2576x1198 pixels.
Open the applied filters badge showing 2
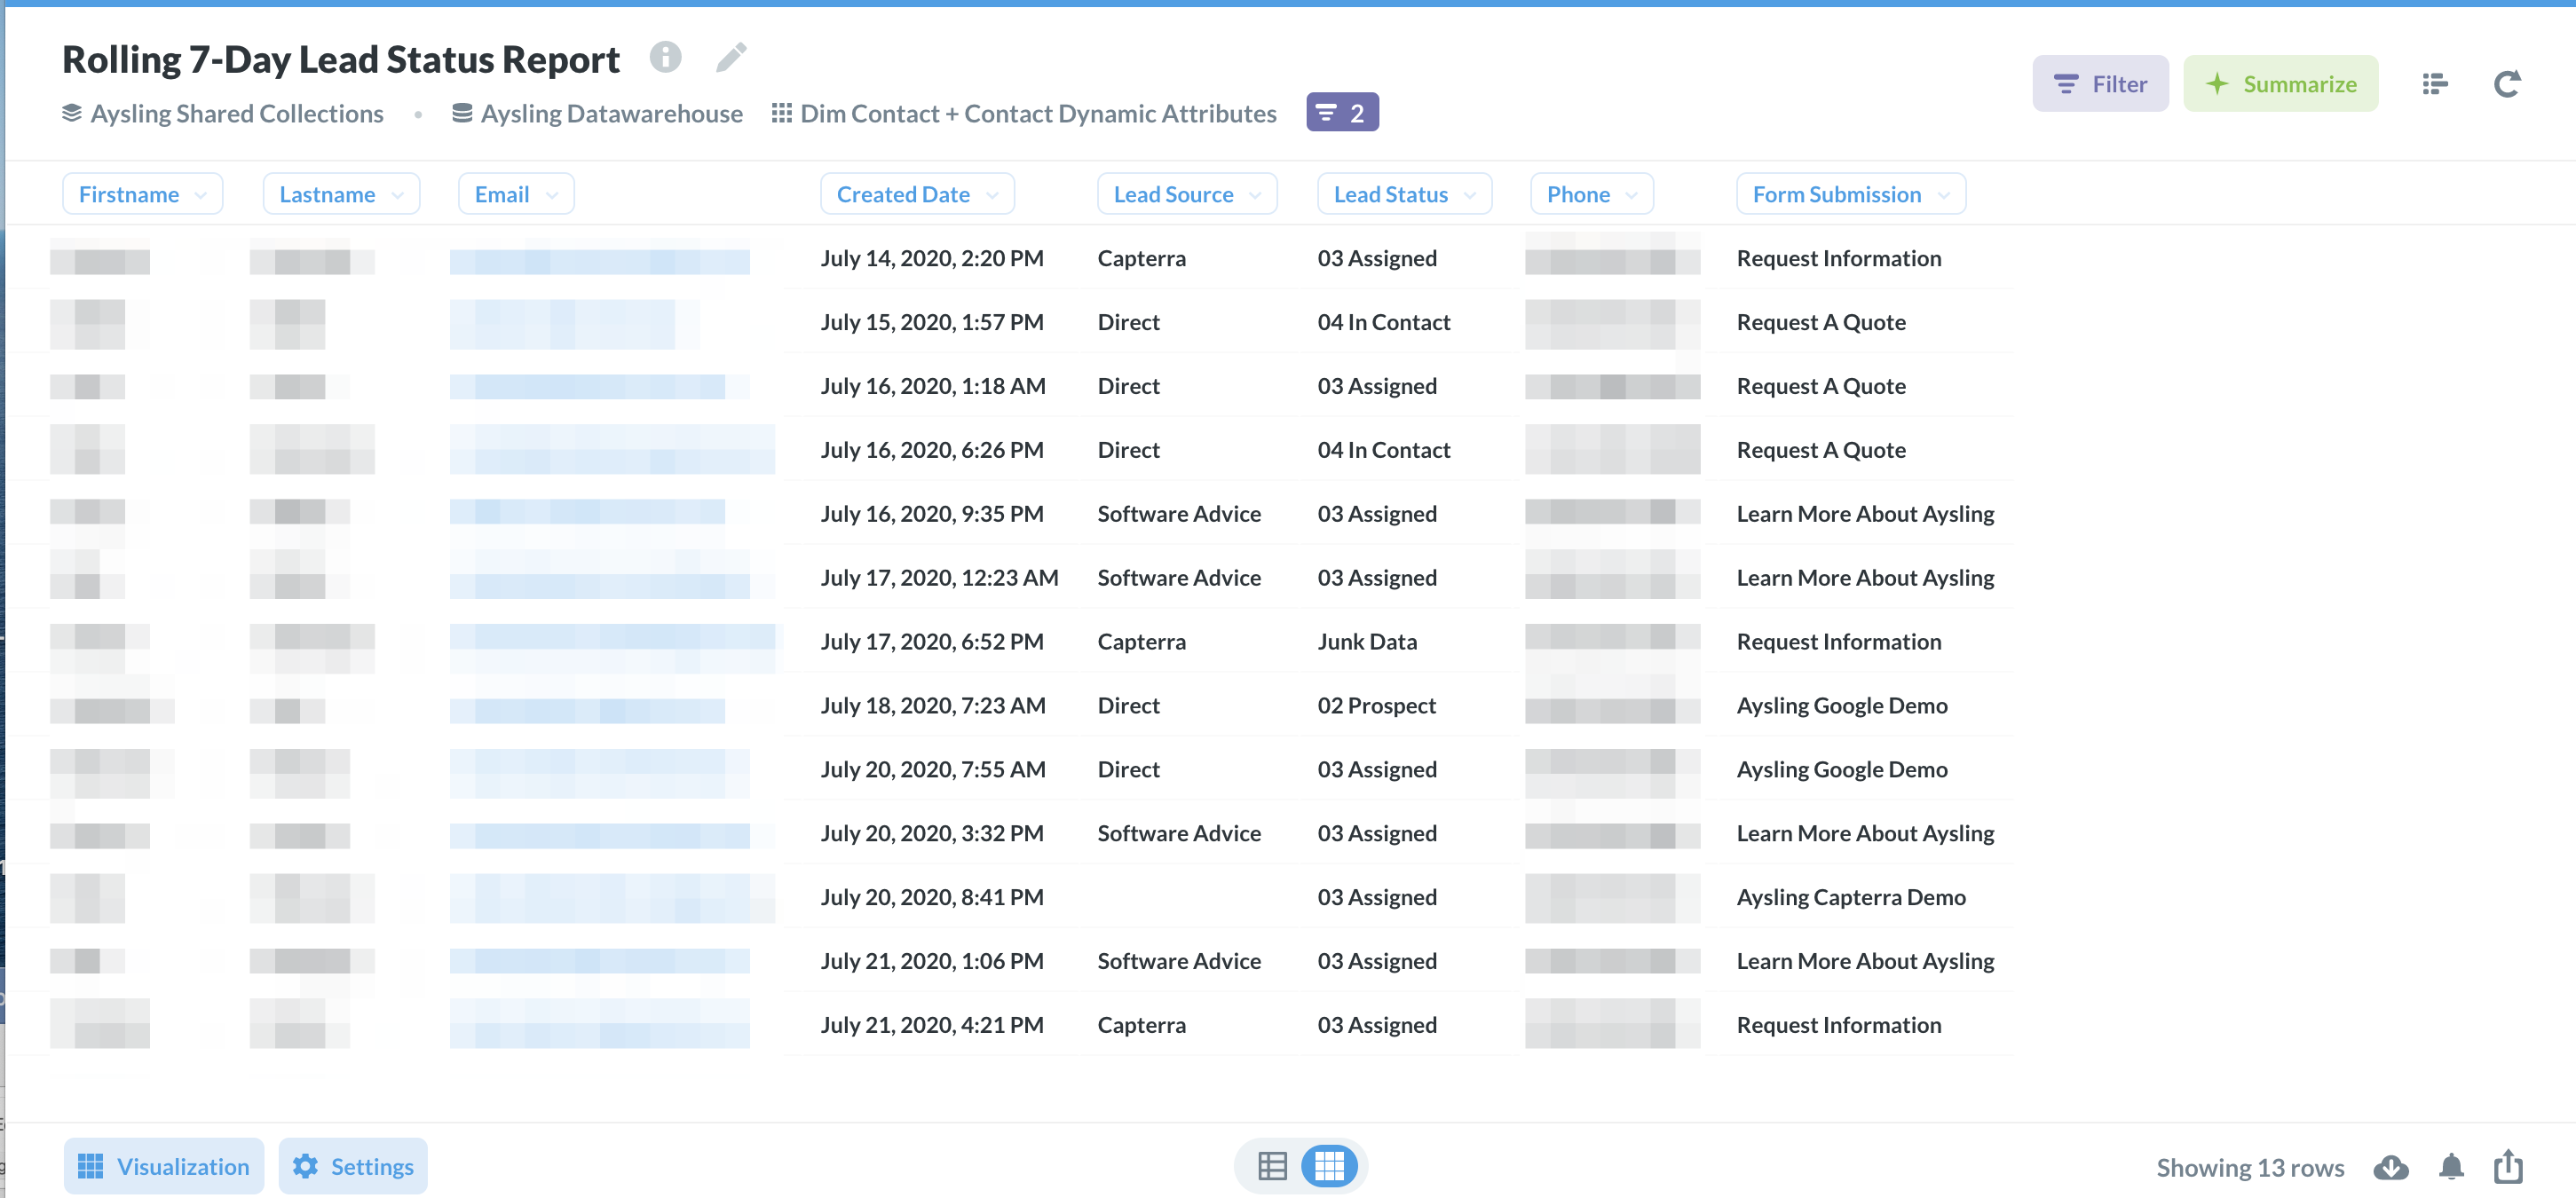pyautogui.click(x=1341, y=113)
